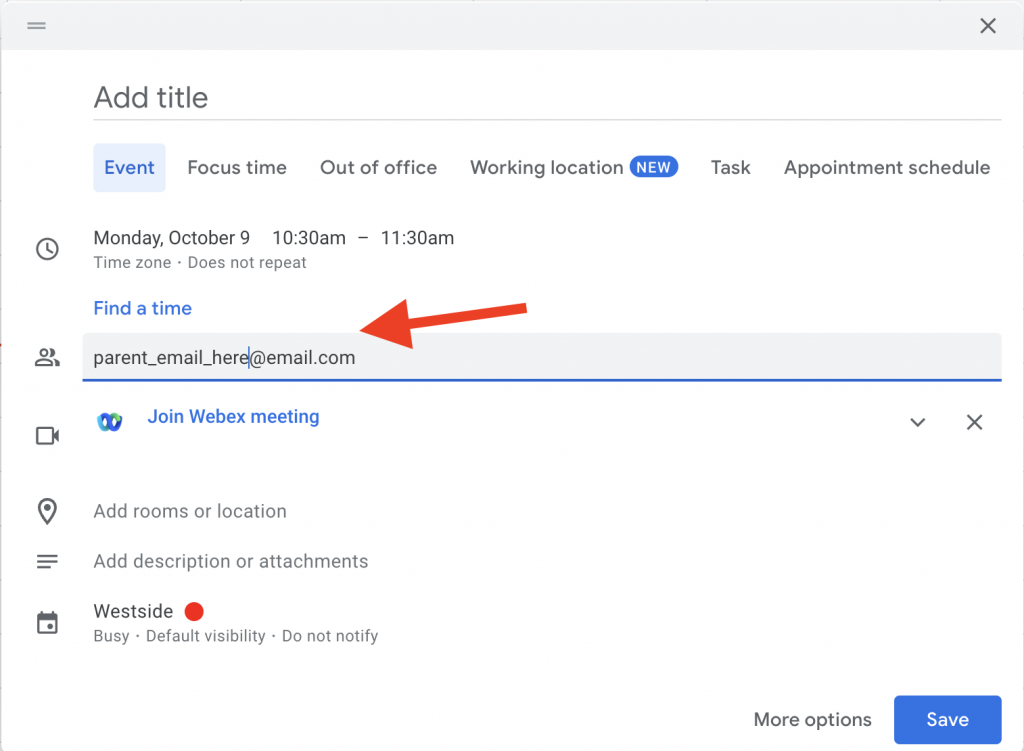Open the Westside calendar selector
Screen dimensions: 1024x751
click(133, 611)
